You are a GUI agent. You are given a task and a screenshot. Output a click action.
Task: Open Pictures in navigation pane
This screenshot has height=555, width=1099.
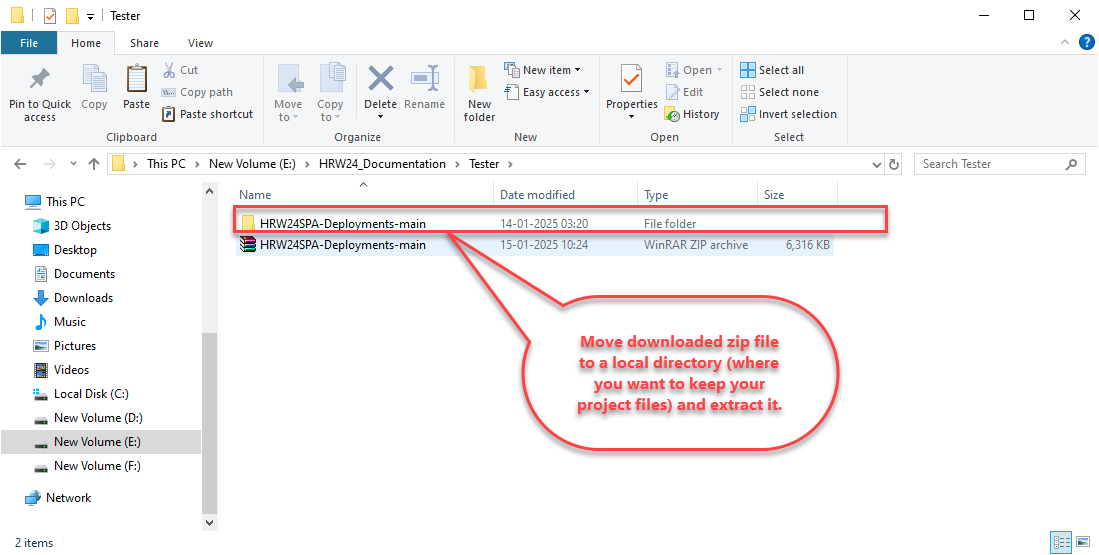64,345
